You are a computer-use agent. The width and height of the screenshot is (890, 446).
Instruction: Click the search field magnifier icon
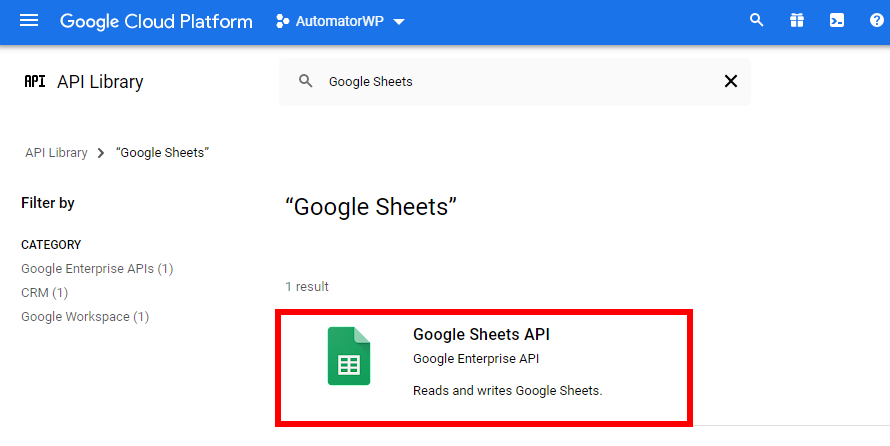307,82
